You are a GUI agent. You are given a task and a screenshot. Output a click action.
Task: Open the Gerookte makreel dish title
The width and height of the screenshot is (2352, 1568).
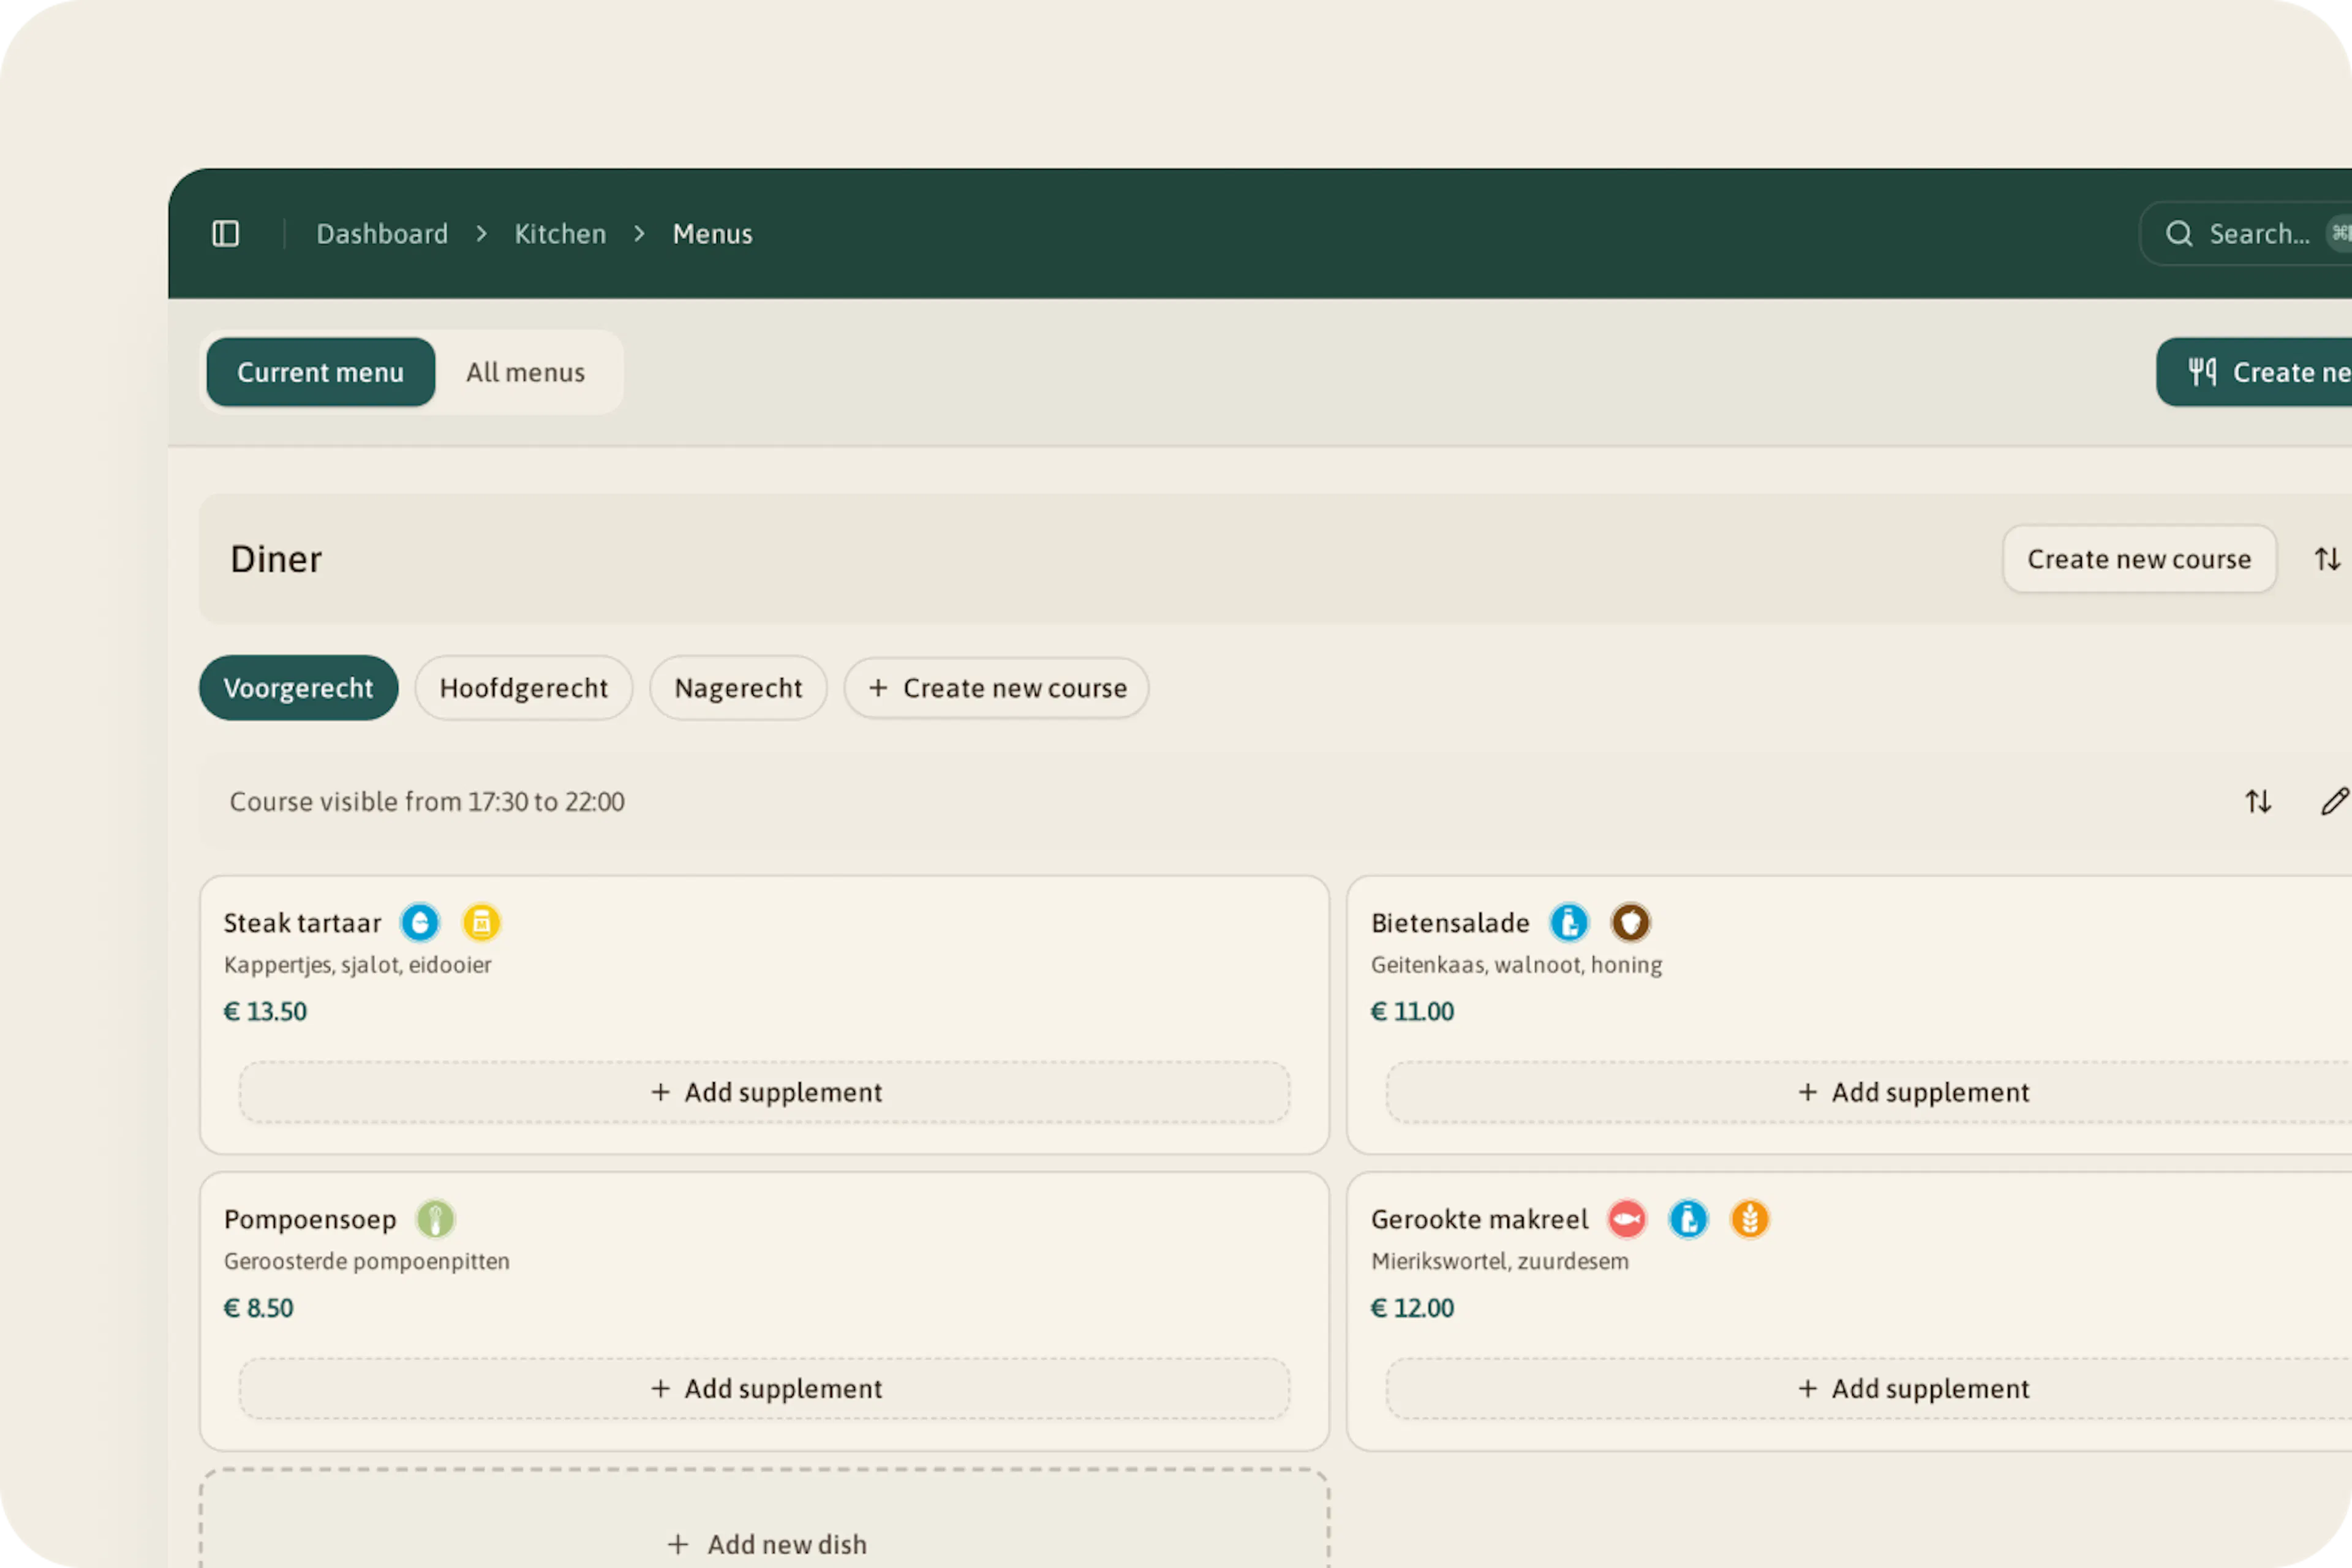1479,1220
